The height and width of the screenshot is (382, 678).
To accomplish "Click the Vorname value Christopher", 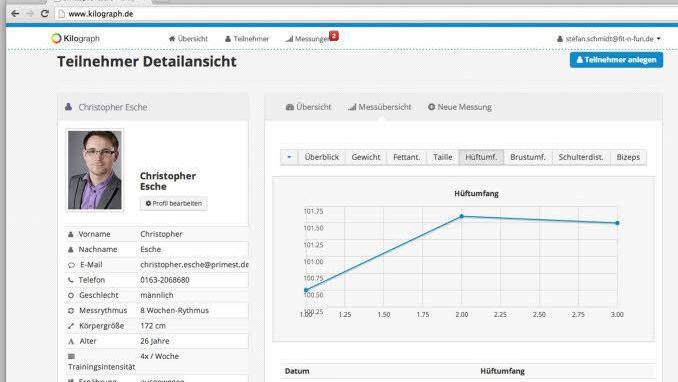I will click(x=161, y=234).
